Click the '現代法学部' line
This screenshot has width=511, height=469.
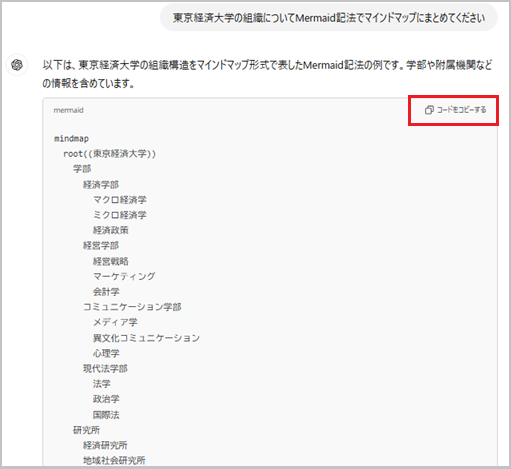click(105, 369)
